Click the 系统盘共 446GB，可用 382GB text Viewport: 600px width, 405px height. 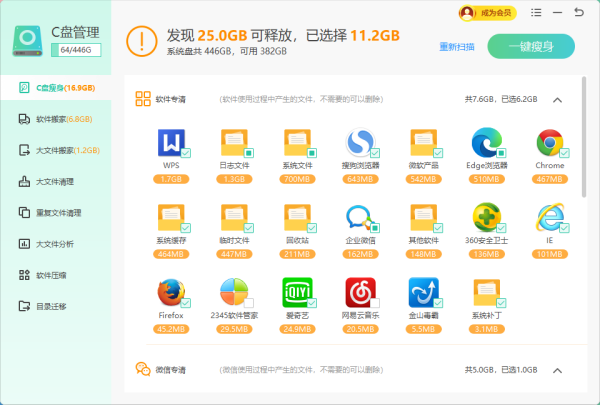[x=227, y=51]
